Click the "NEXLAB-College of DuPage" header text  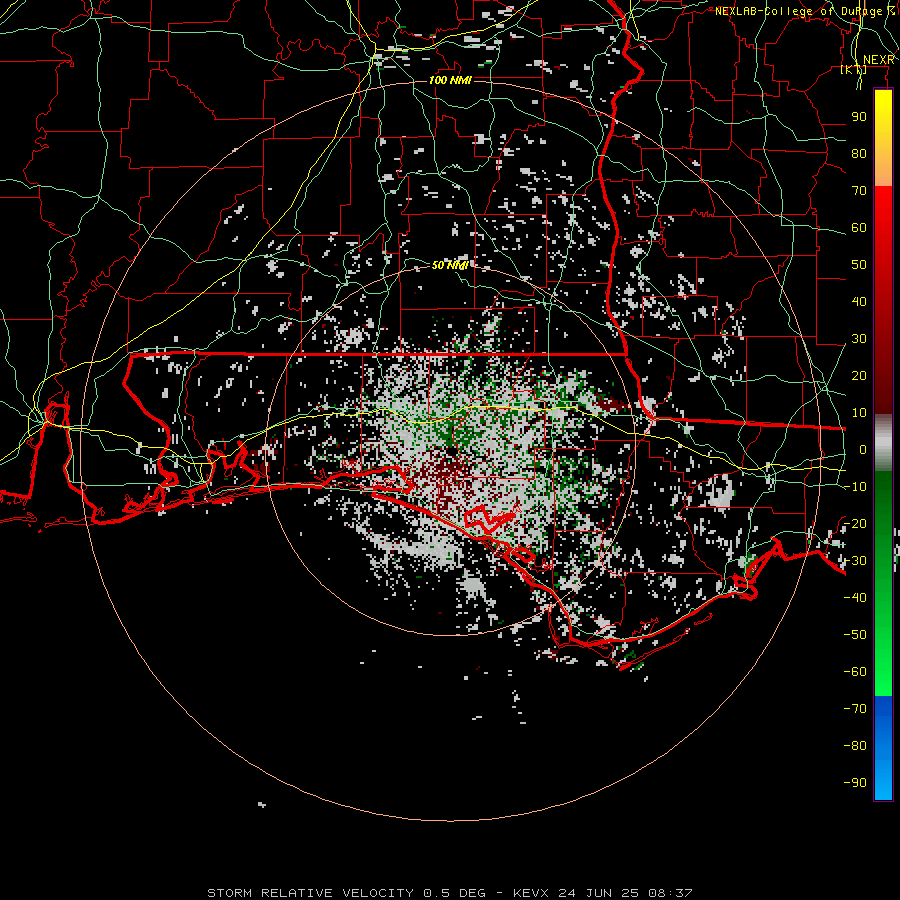[x=798, y=11]
